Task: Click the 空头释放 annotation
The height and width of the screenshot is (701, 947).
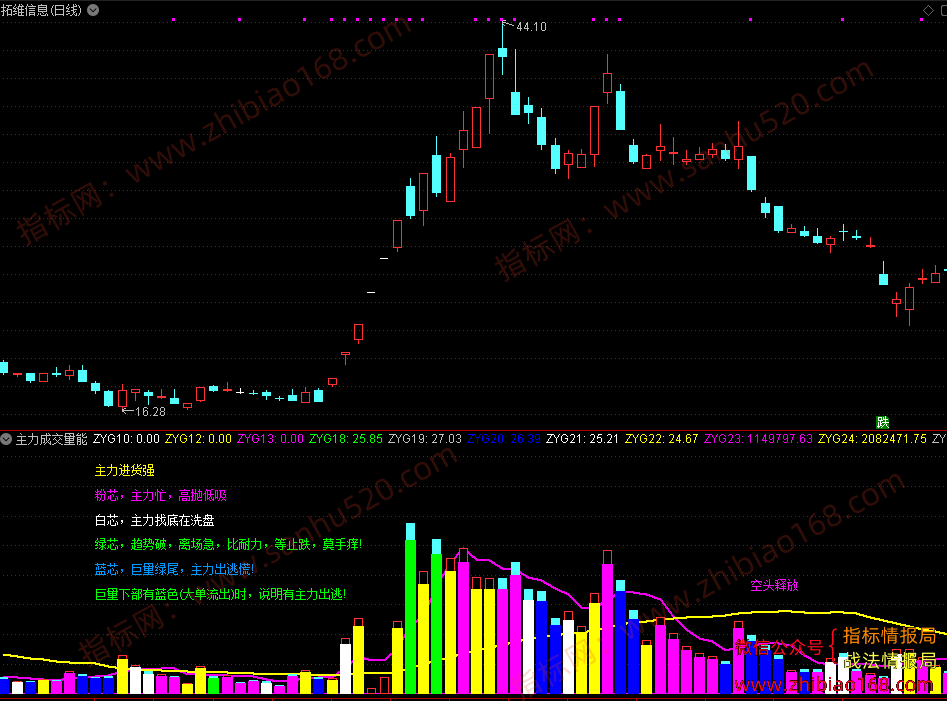Action: pos(774,585)
